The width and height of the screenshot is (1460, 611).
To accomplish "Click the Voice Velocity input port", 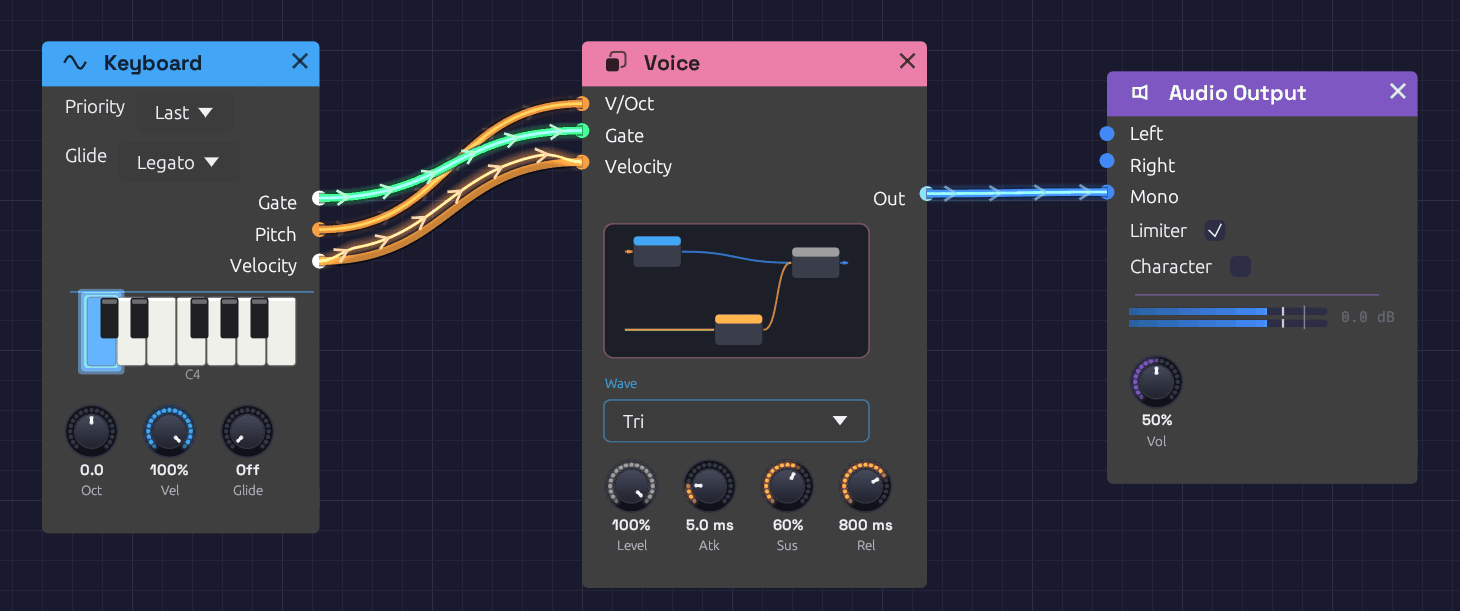I will coord(583,162).
